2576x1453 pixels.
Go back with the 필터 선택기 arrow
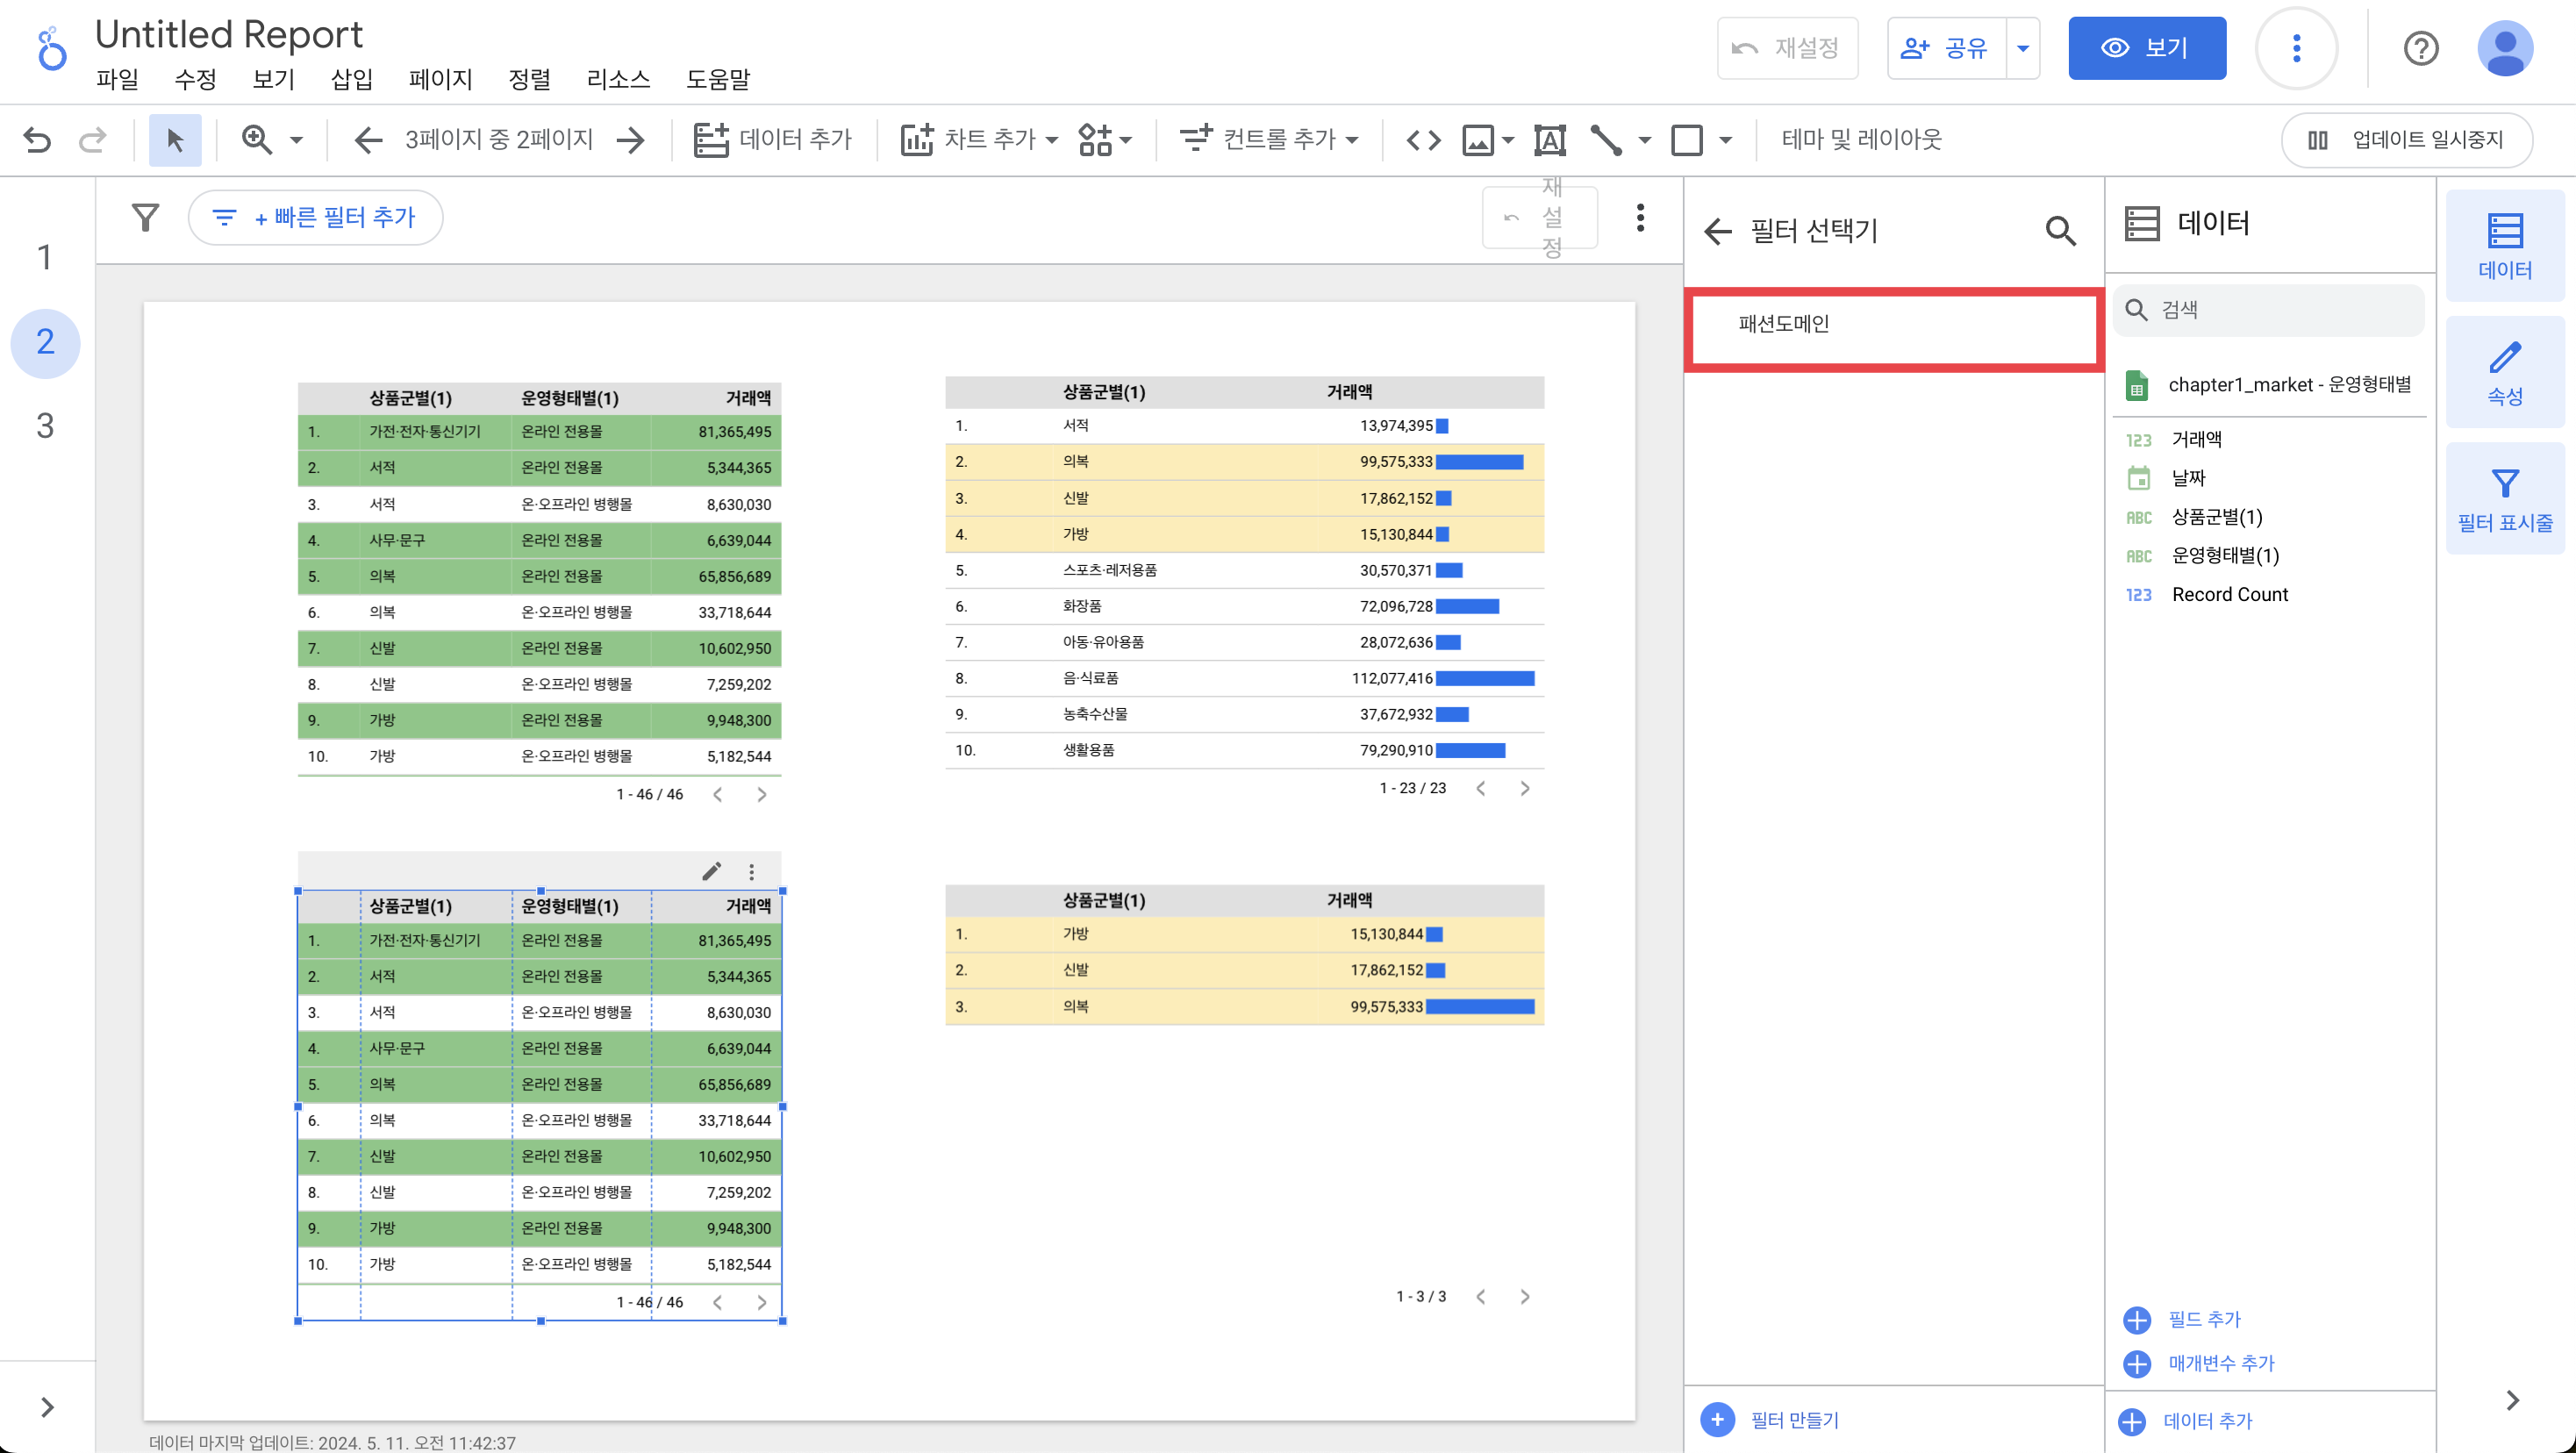pos(1718,231)
